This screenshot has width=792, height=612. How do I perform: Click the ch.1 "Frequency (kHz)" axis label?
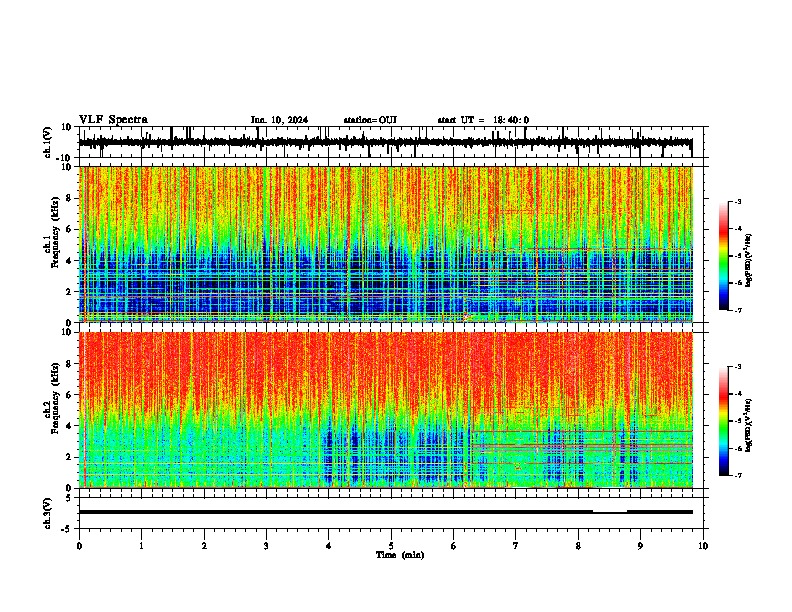(x=55, y=233)
